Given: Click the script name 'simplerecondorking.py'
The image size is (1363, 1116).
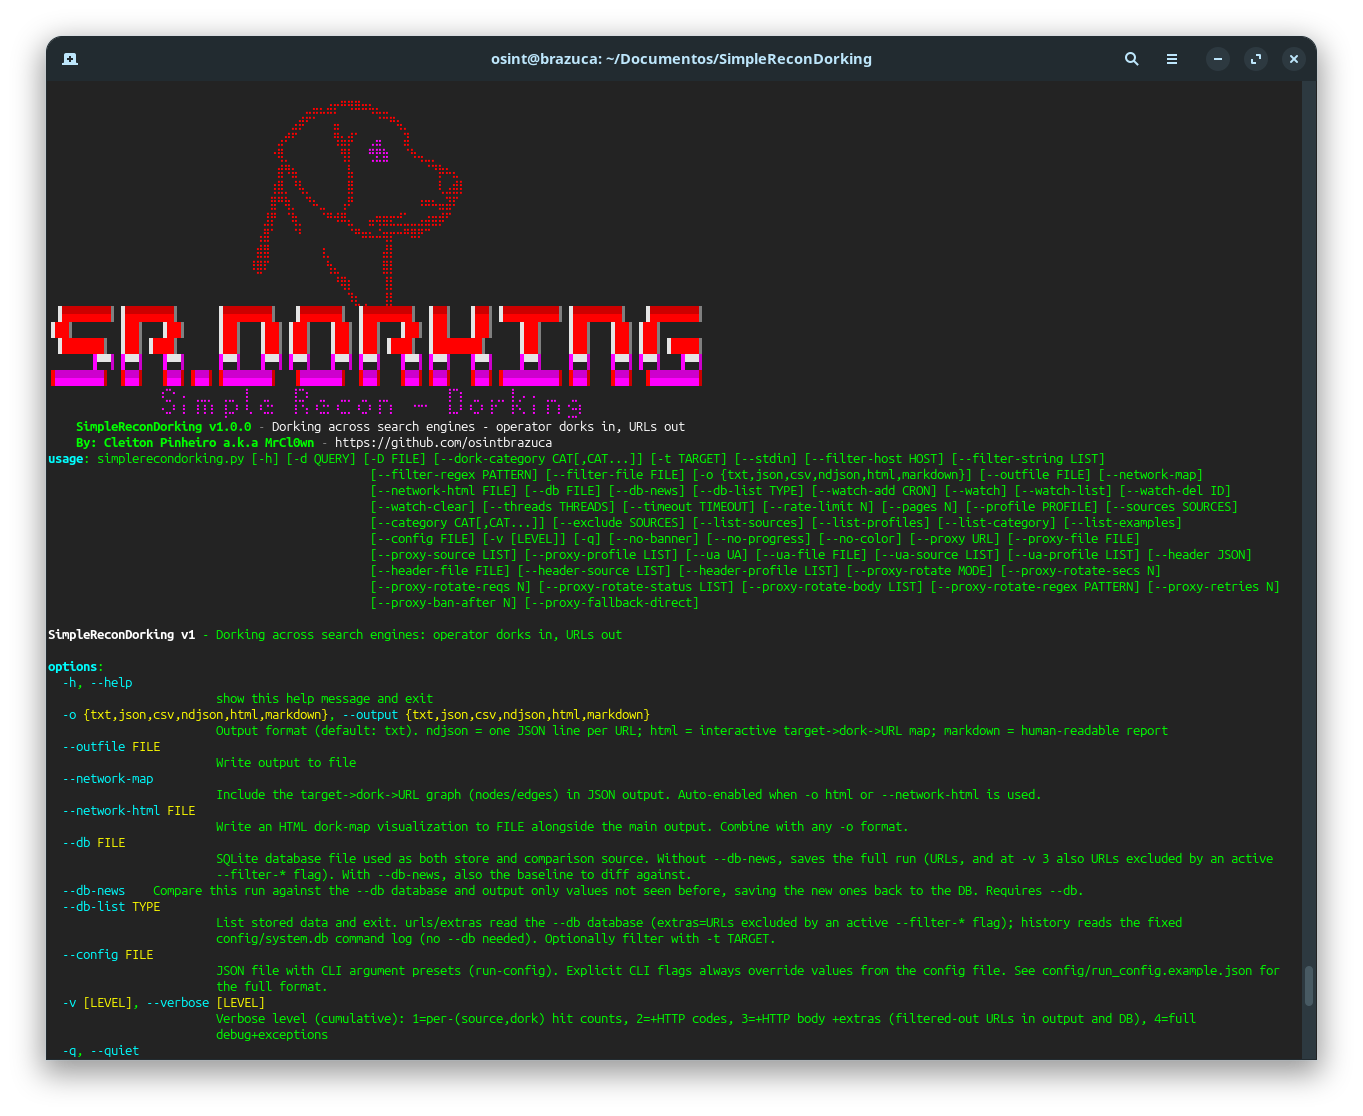Looking at the screenshot, I should tap(171, 459).
